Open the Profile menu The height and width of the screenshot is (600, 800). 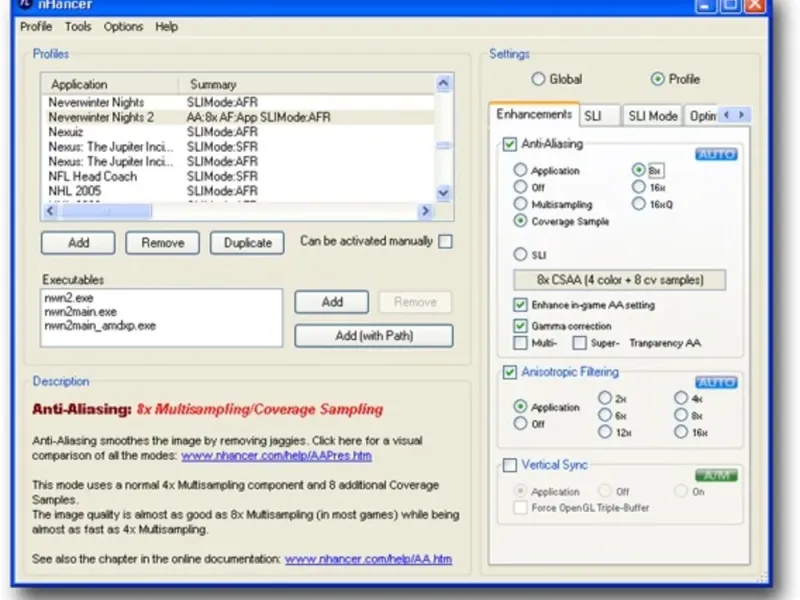pyautogui.click(x=36, y=27)
